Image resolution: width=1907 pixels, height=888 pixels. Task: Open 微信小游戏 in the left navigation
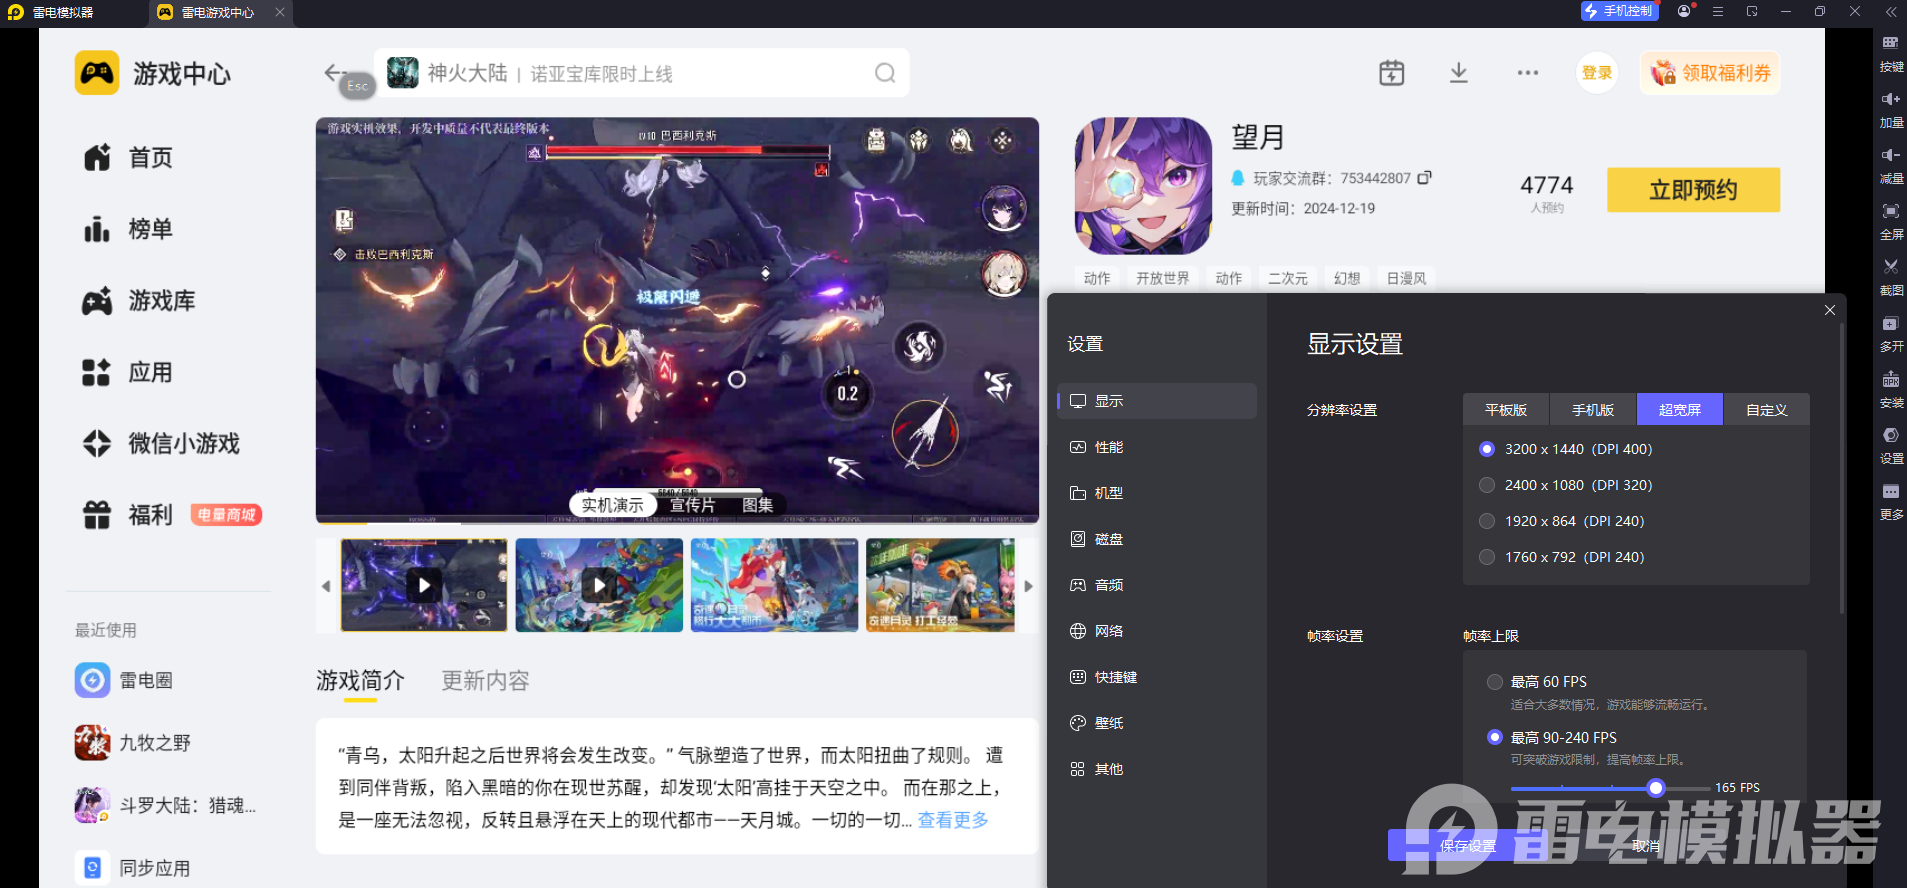[x=161, y=443]
